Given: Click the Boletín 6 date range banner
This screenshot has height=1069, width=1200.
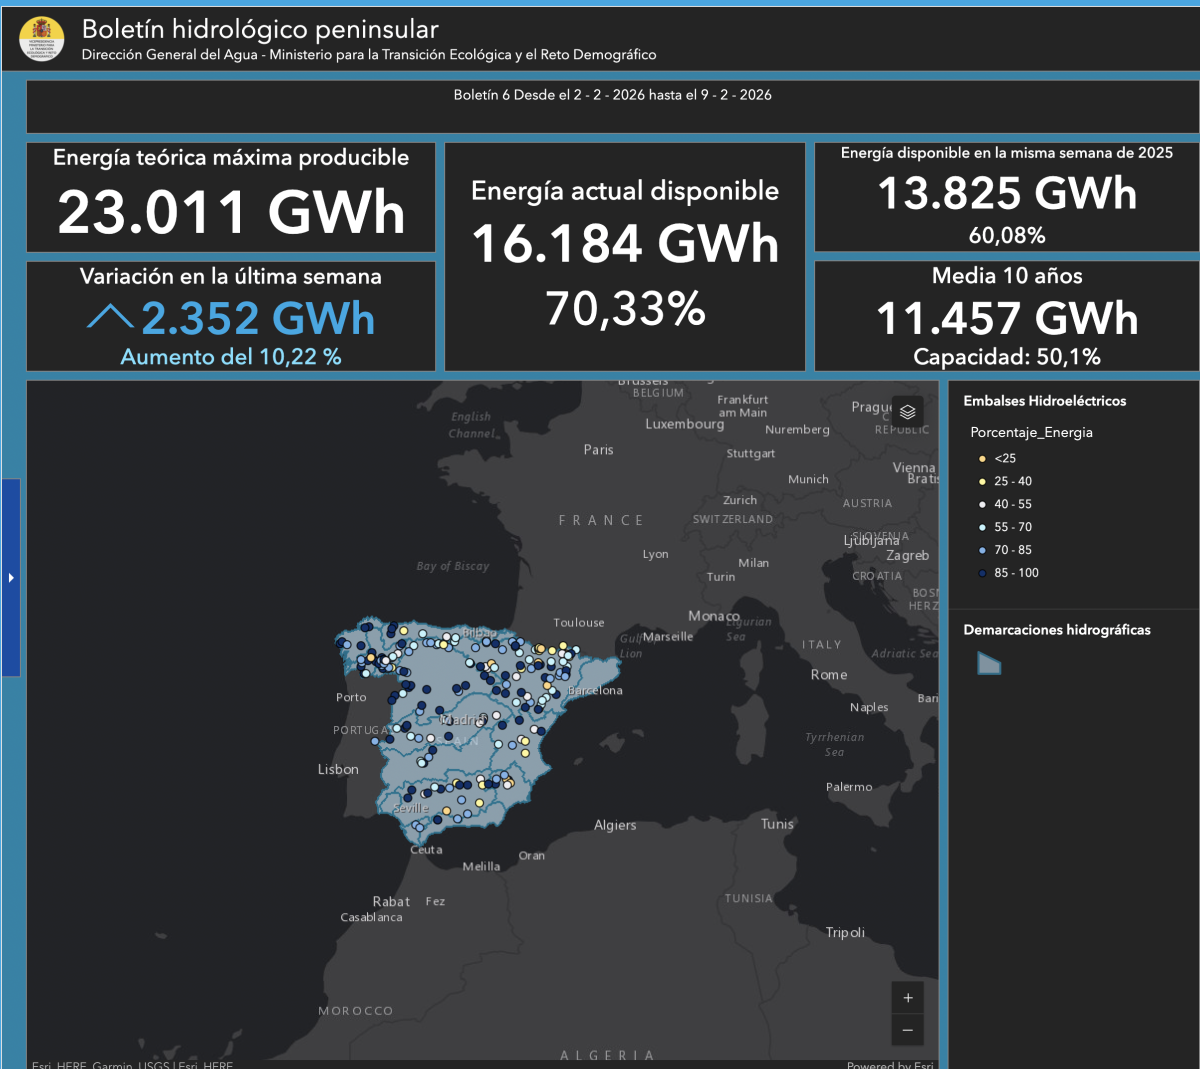Looking at the screenshot, I should point(612,95).
